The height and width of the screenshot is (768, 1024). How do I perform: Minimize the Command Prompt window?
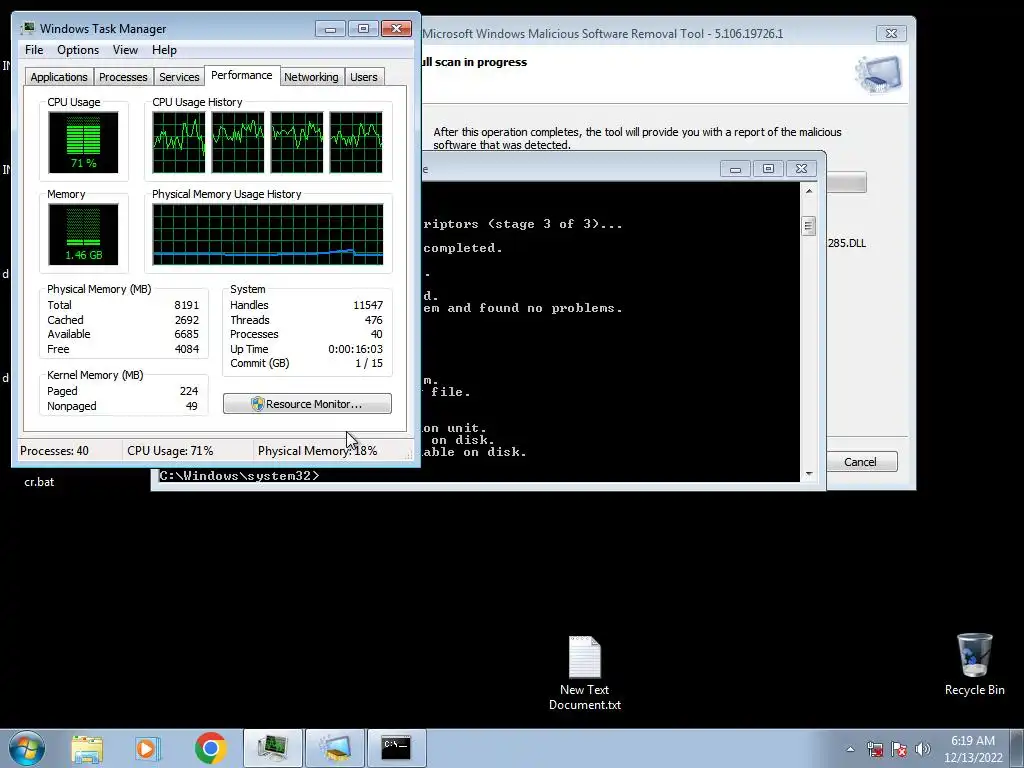735,168
